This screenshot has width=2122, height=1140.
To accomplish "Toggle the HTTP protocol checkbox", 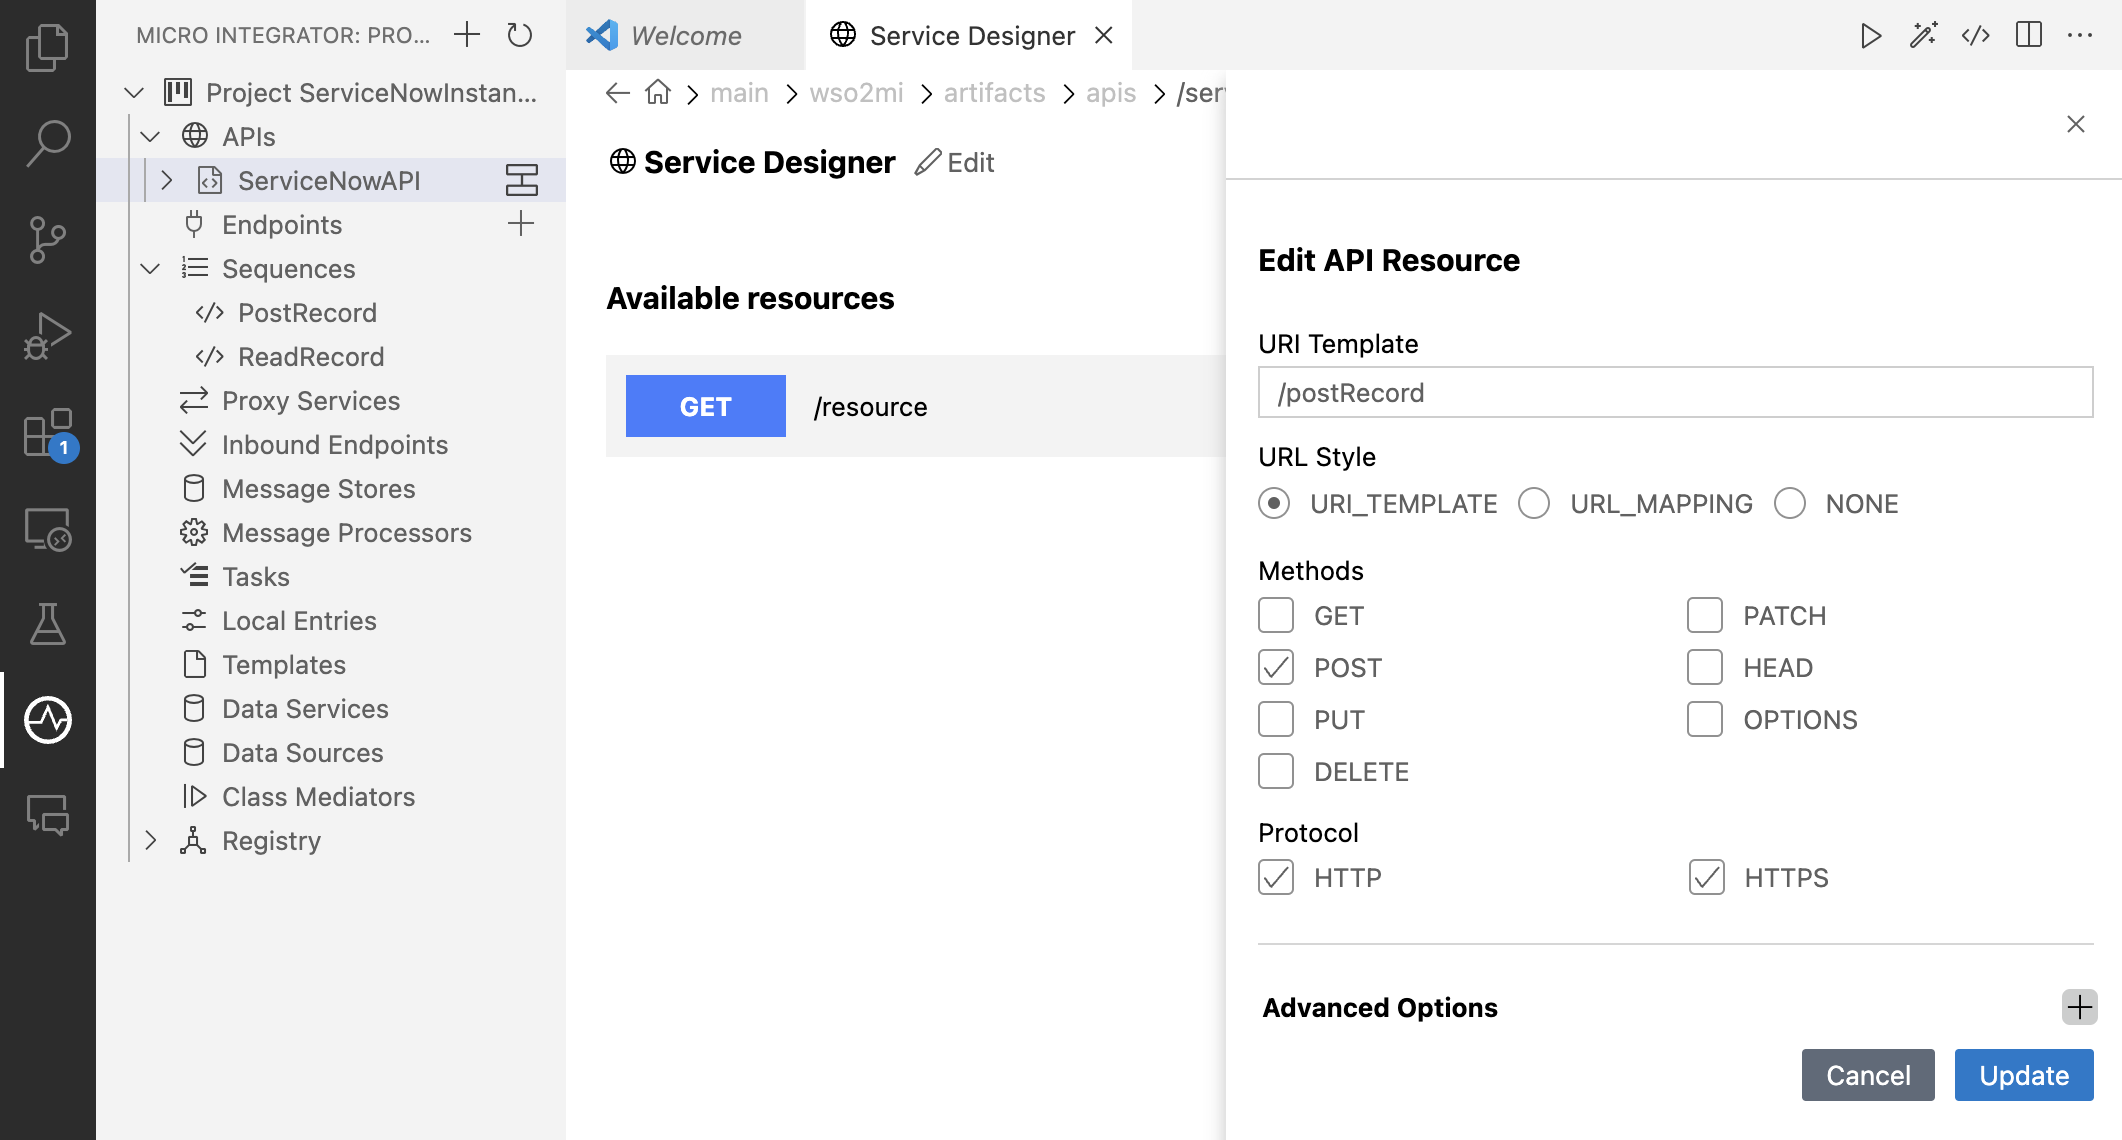I will (x=1276, y=877).
